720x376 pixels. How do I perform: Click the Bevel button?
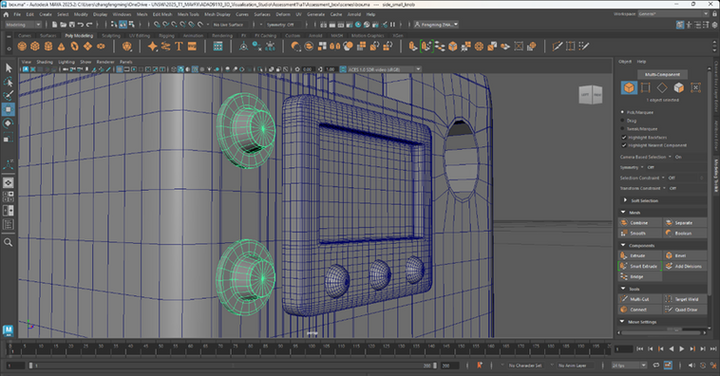pos(685,256)
